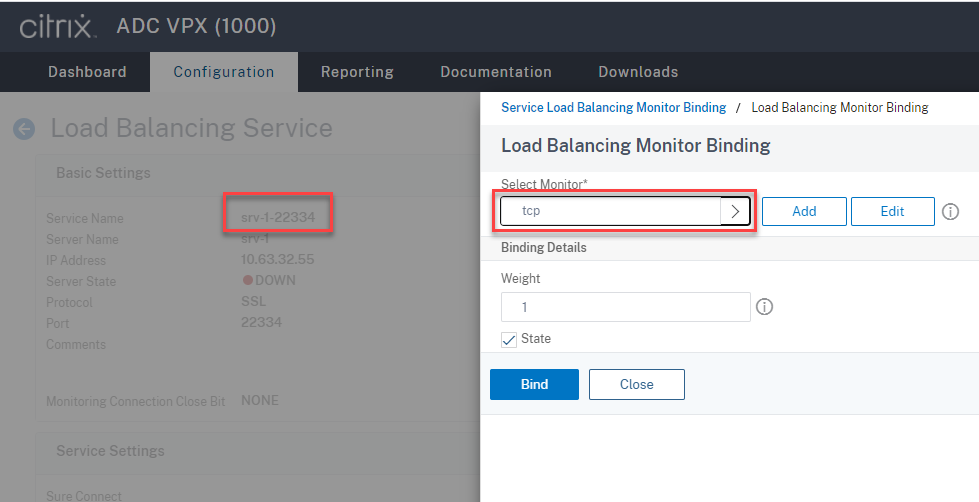Click red DOWN server state indicator
This screenshot has height=502, width=979.
pos(248,281)
